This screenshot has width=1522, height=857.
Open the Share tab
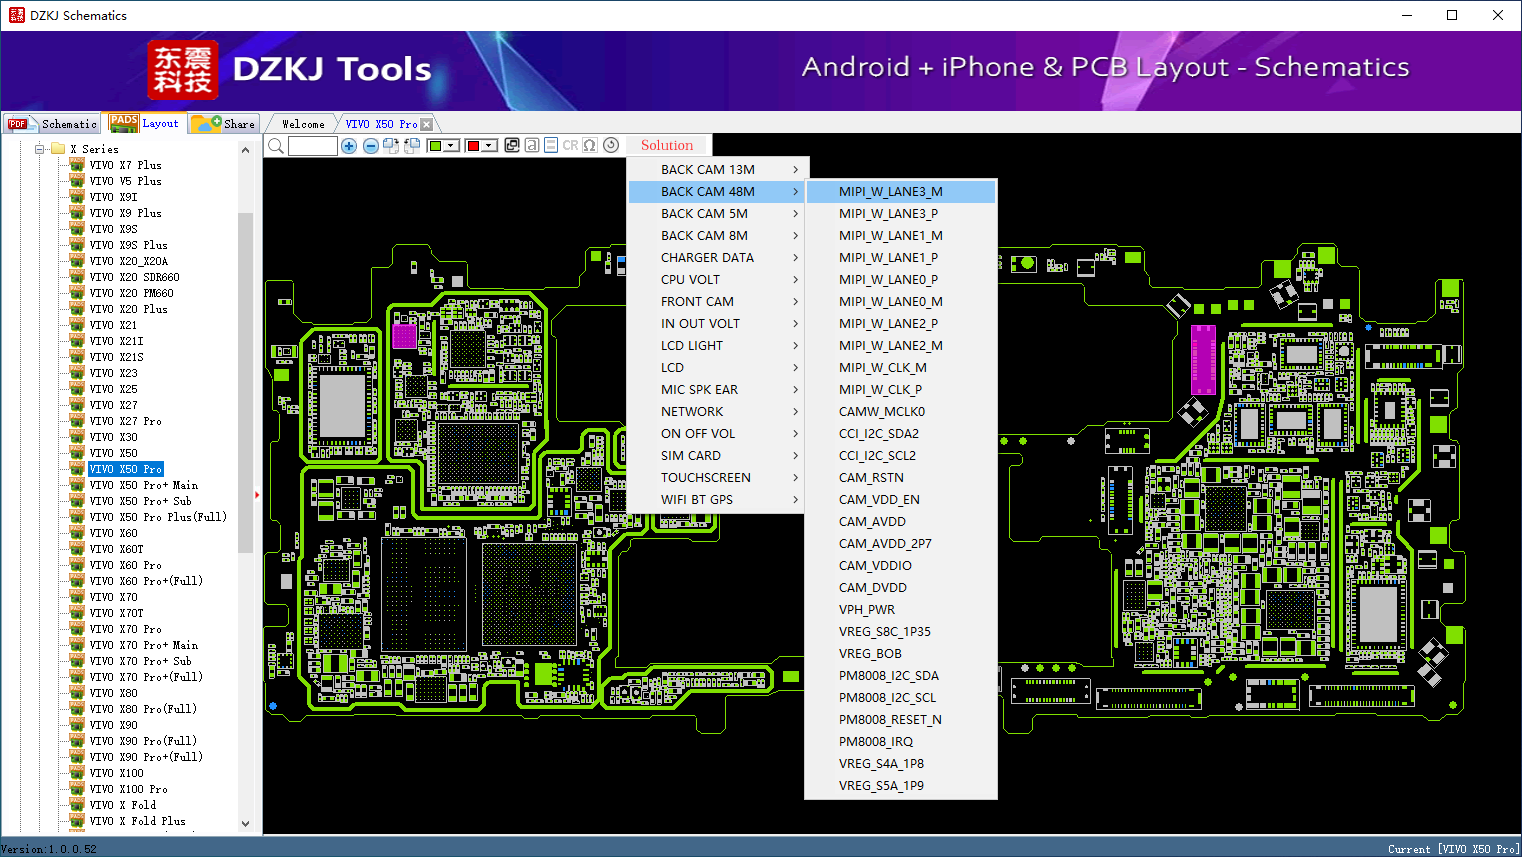(x=224, y=124)
